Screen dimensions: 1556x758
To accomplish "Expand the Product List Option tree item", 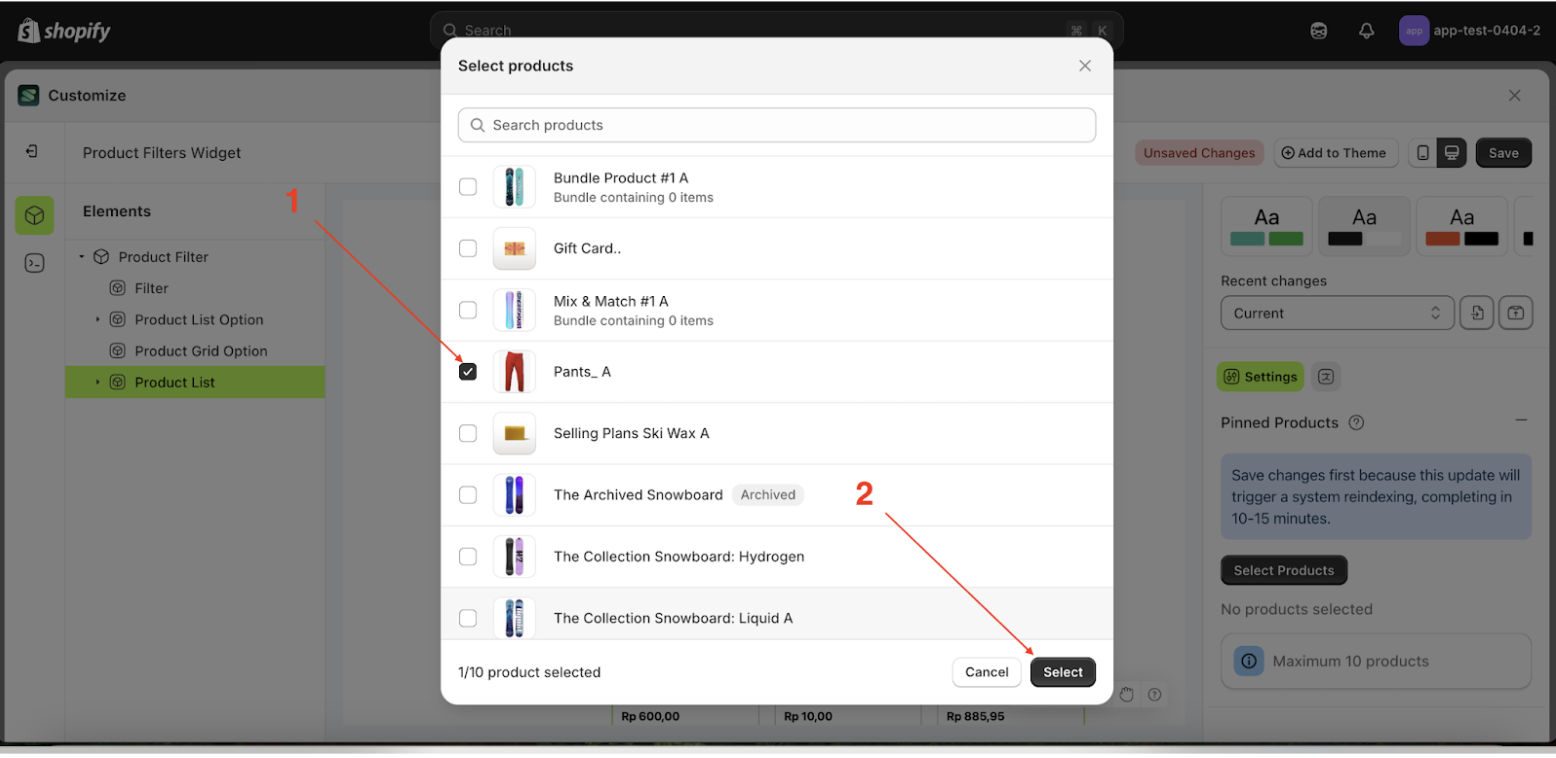I will (98, 320).
